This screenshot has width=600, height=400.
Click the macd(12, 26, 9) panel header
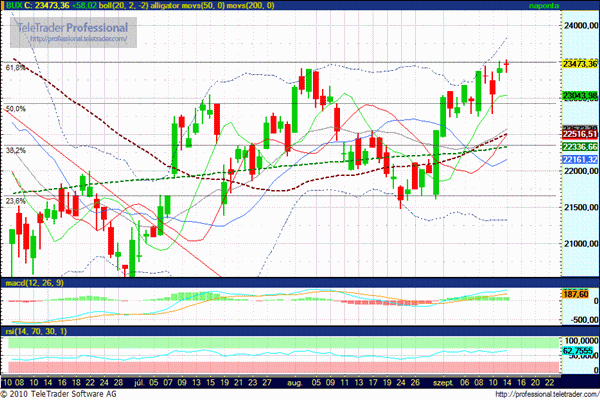click(35, 284)
